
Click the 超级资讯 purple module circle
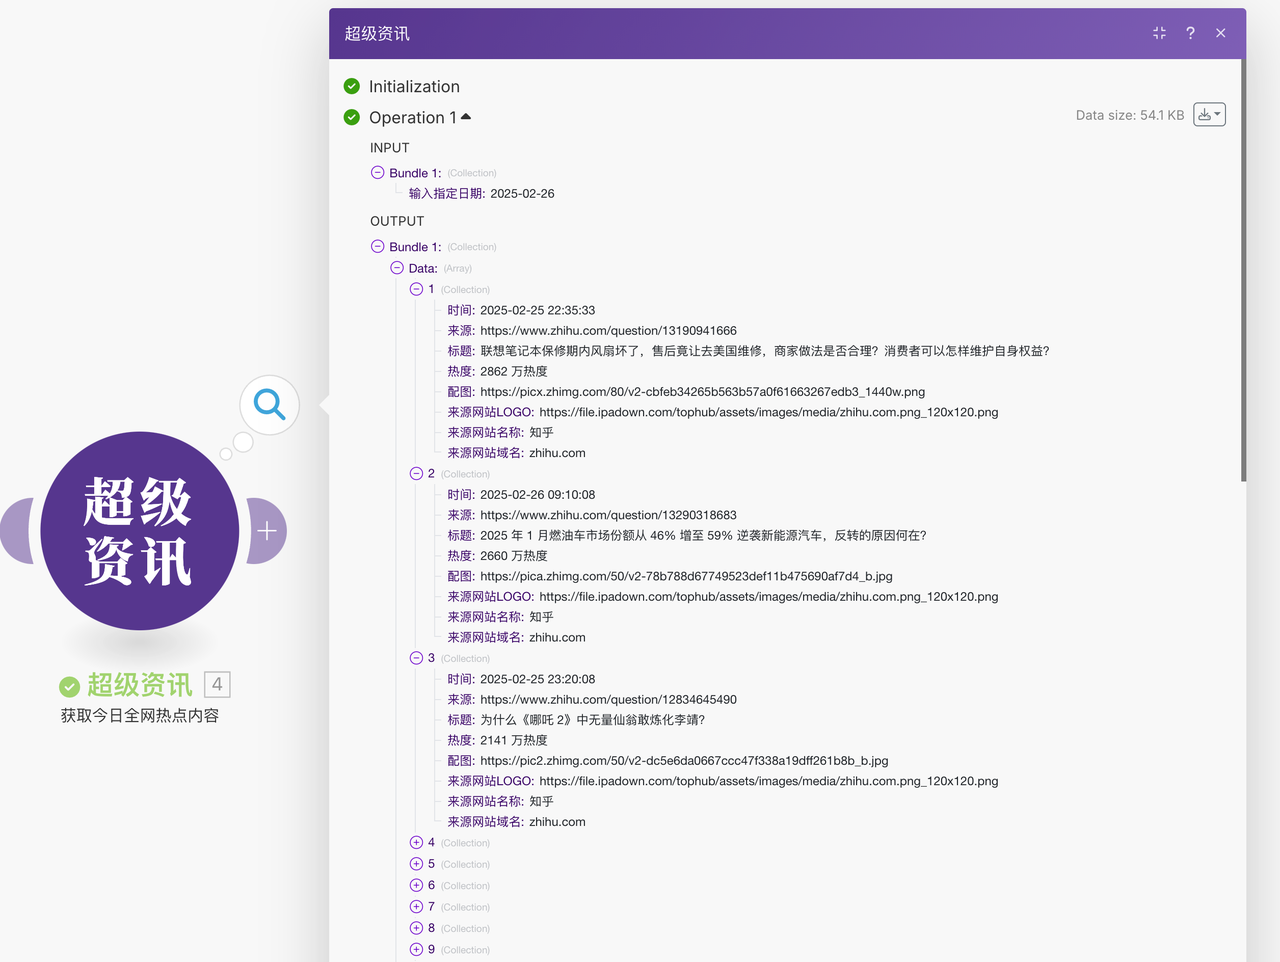139,531
